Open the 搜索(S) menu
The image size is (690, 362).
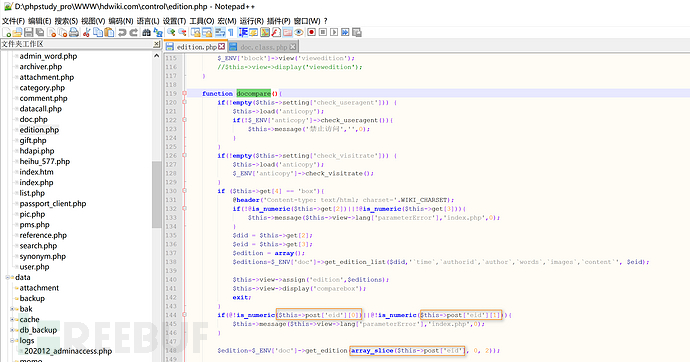point(66,21)
